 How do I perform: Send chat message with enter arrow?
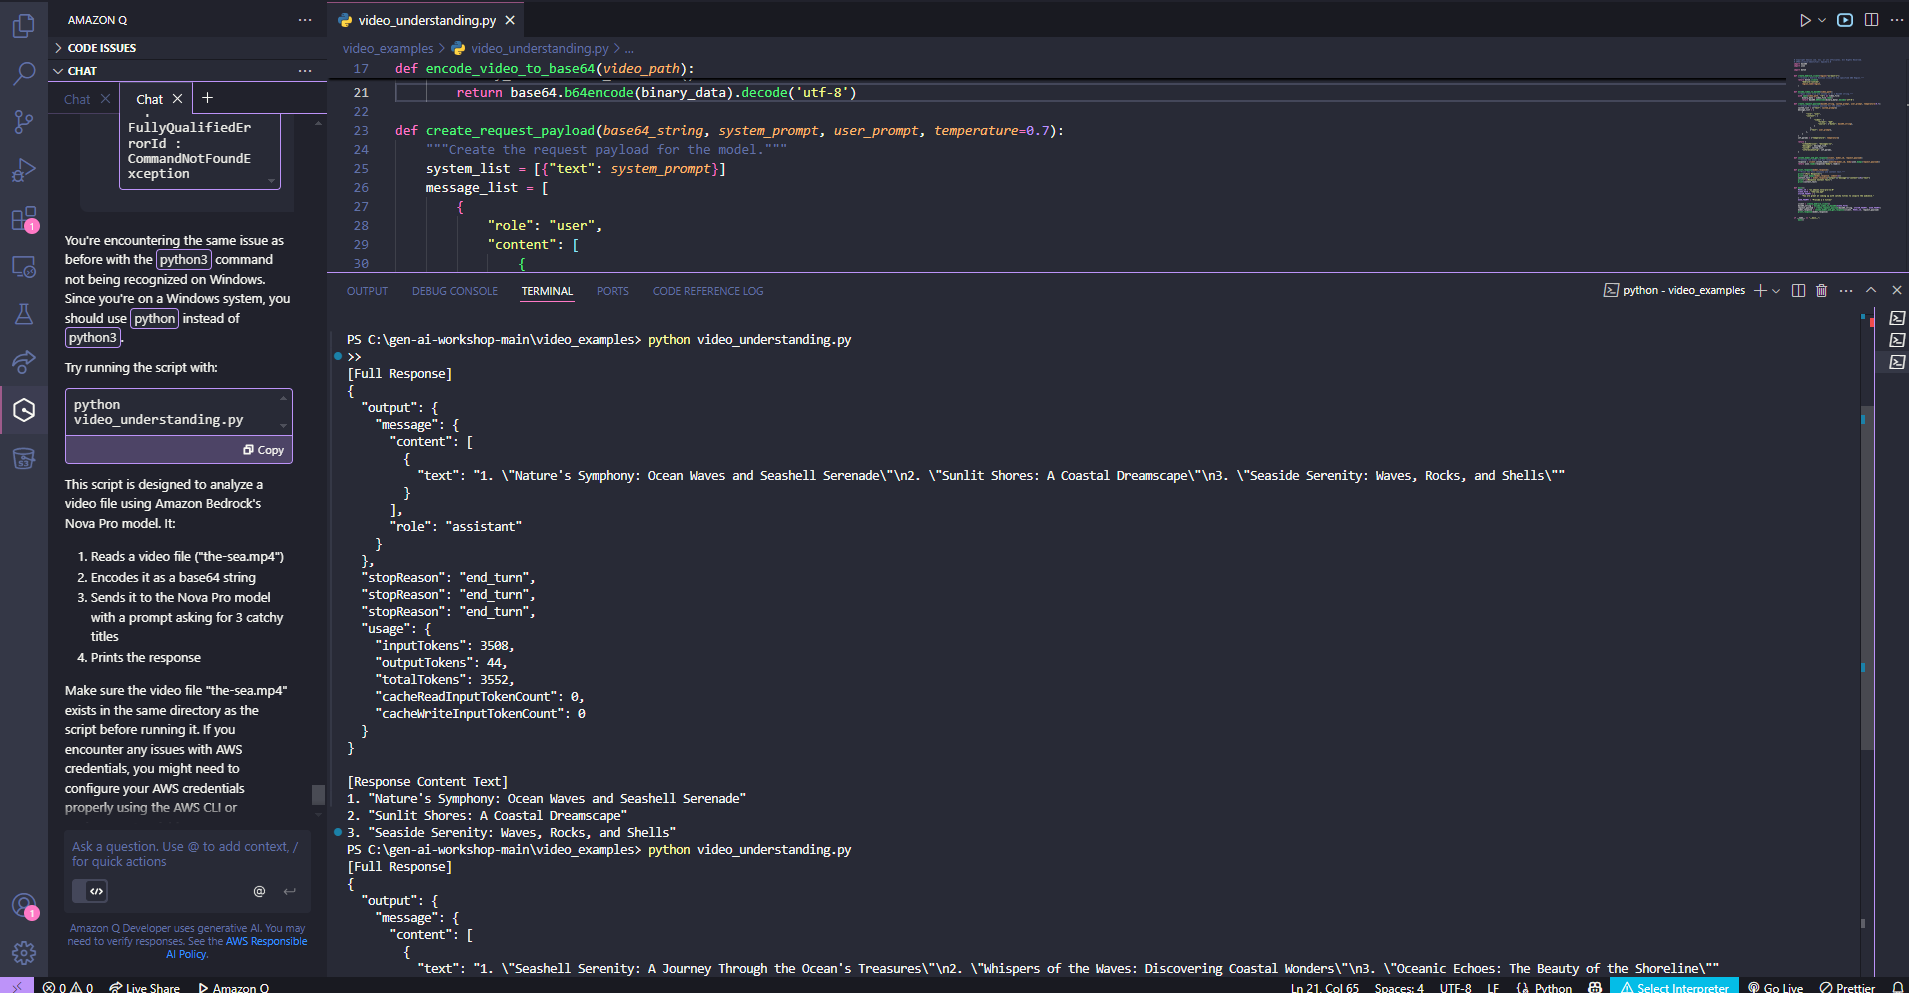[x=289, y=891]
